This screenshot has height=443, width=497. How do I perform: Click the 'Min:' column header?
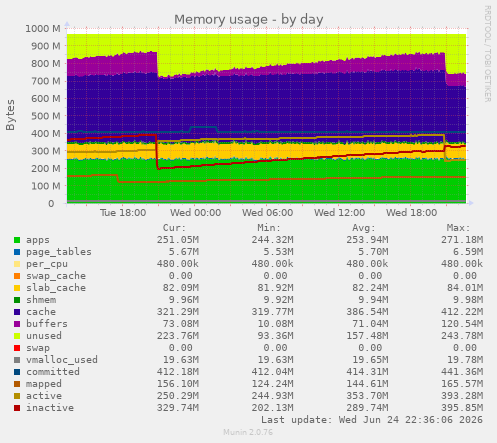pyautogui.click(x=269, y=228)
